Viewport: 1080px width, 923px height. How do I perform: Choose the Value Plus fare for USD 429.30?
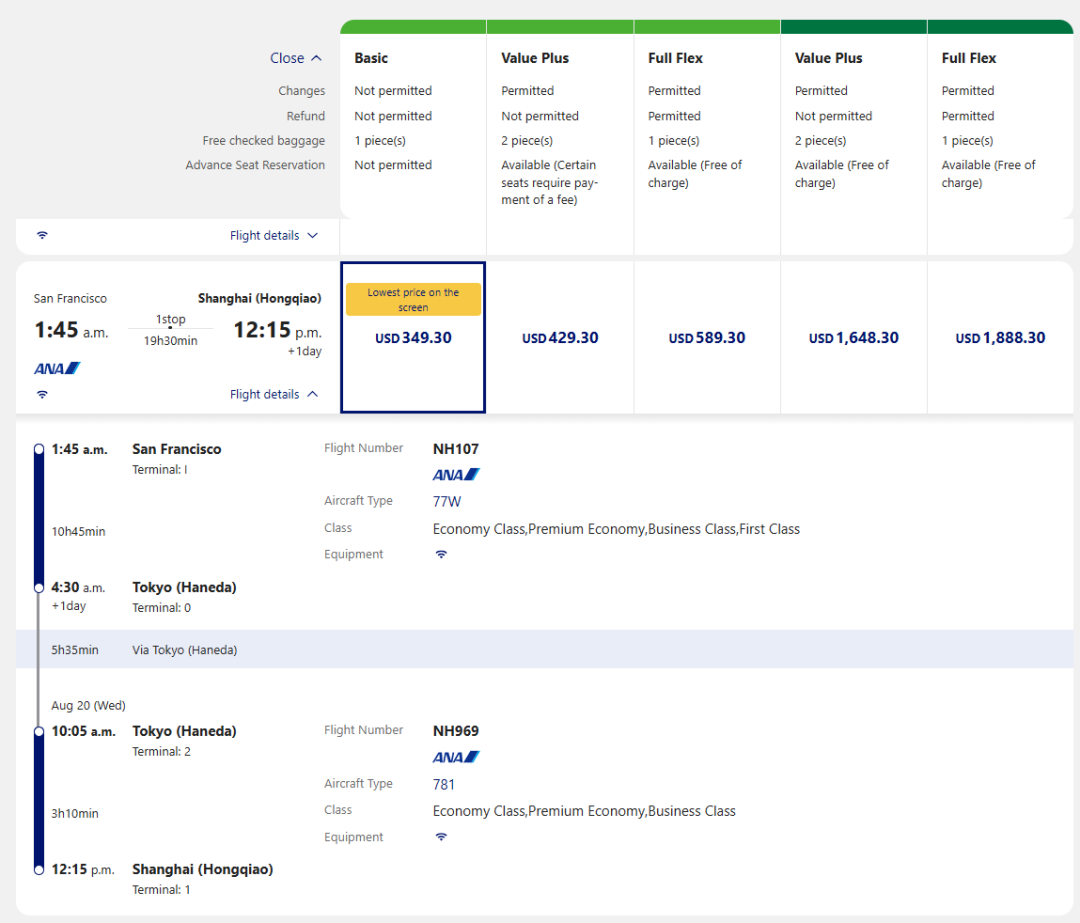point(560,338)
